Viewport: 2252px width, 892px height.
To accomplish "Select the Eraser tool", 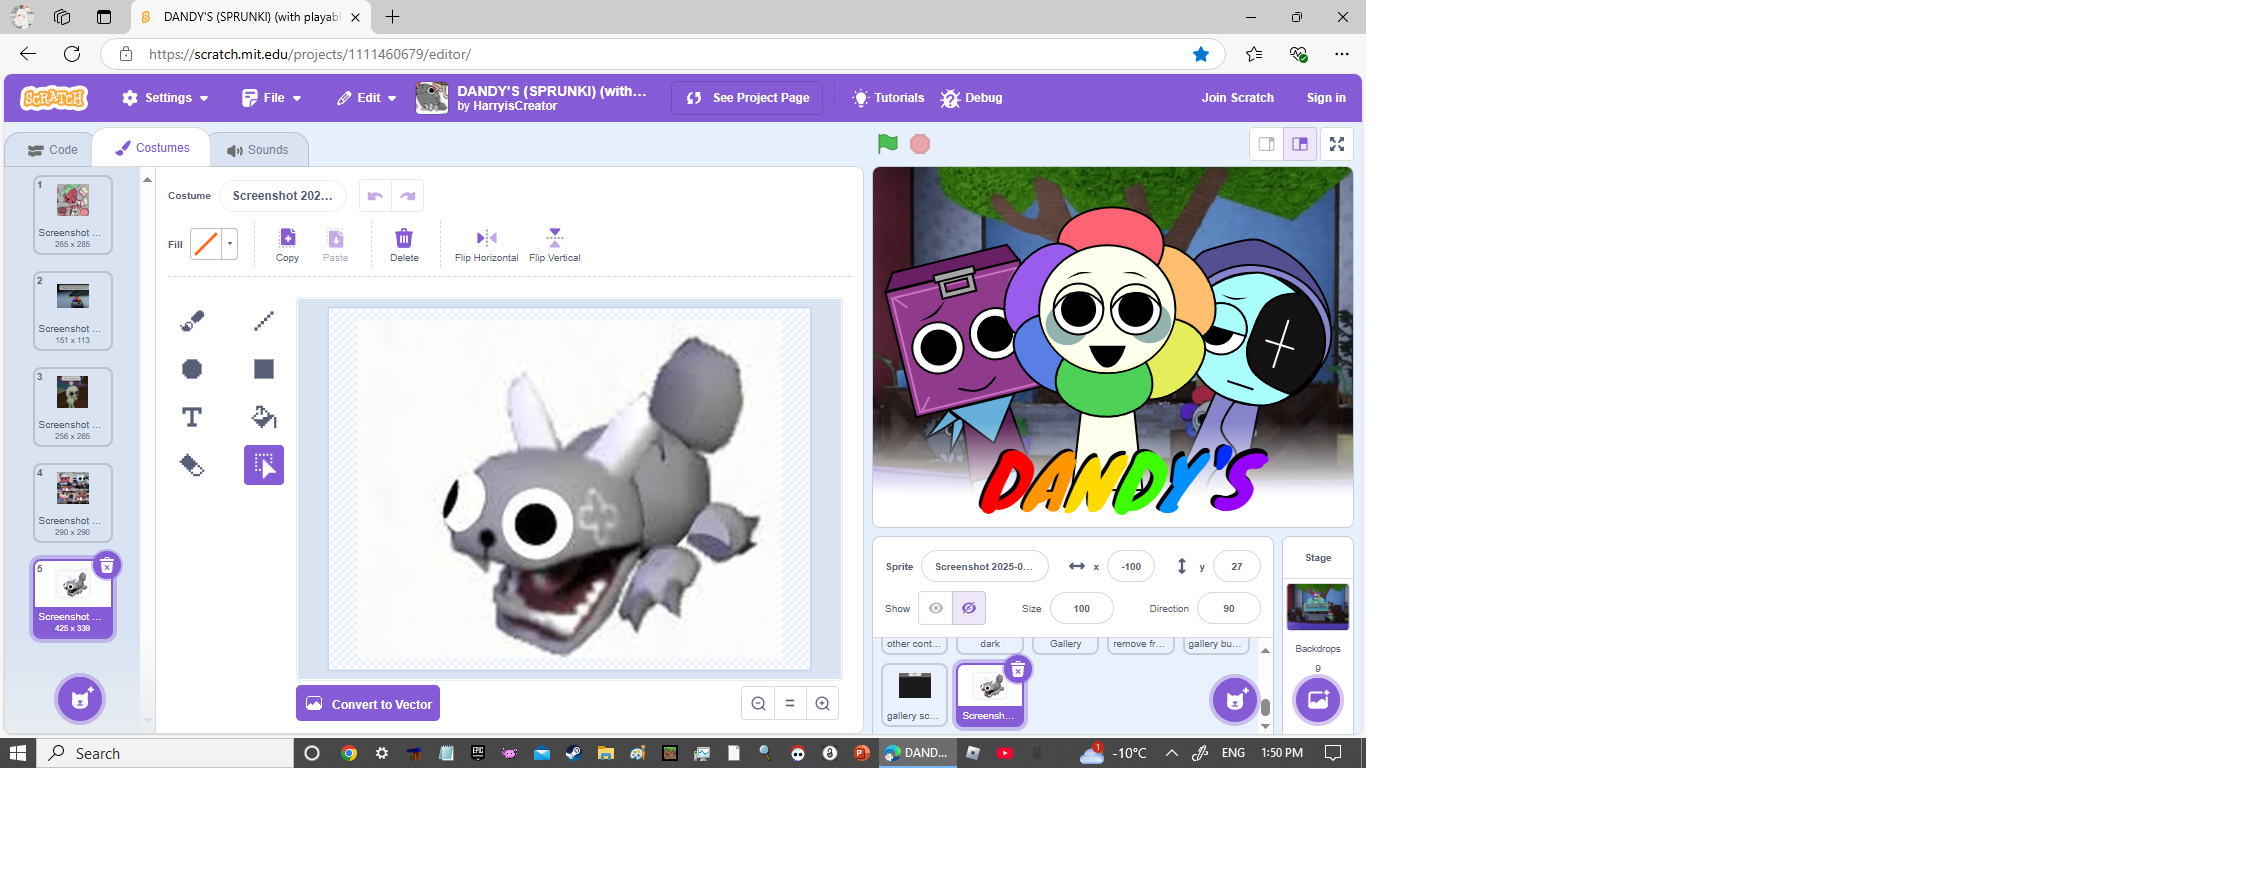I will [x=192, y=465].
